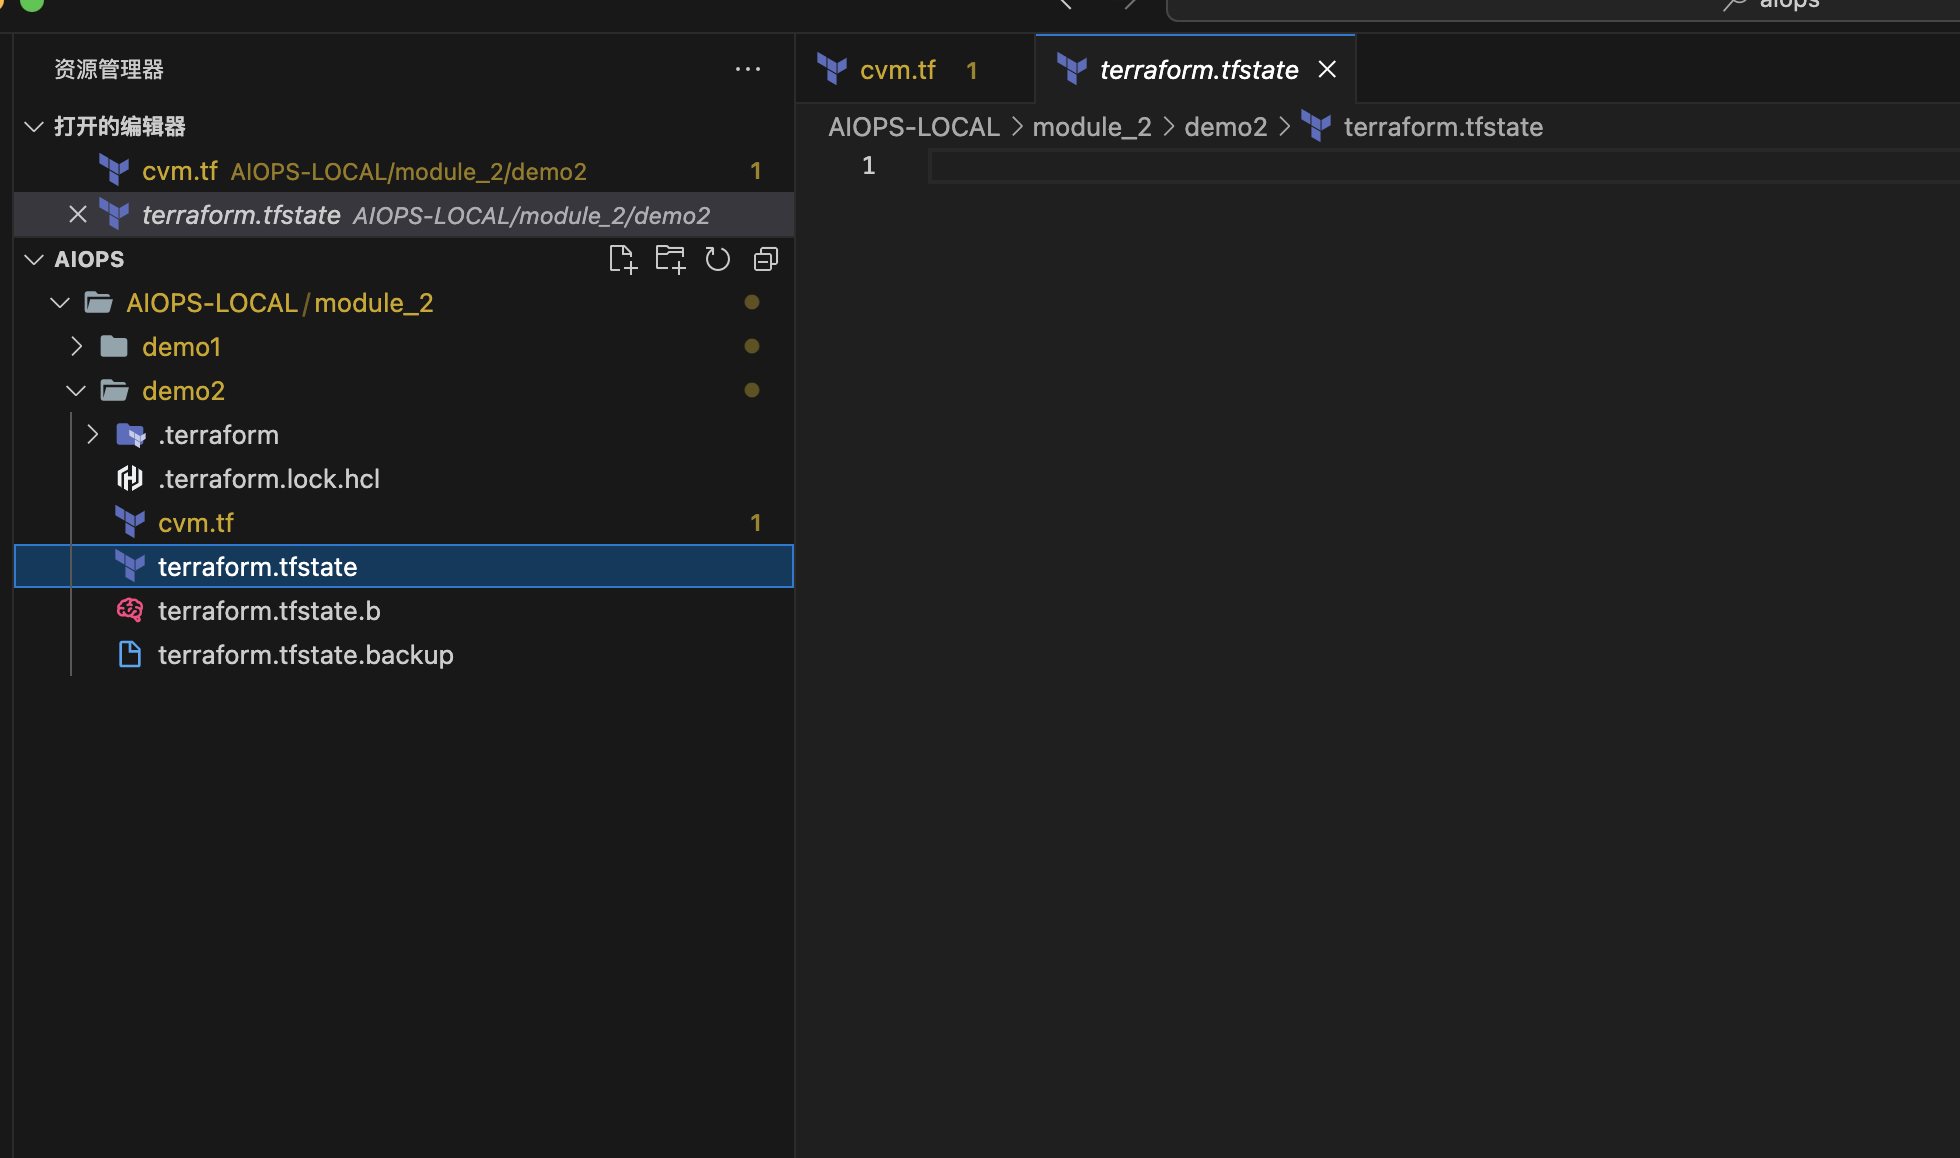The width and height of the screenshot is (1960, 1158).
Task: Switch to the cvm.tf editor tab
Action: [915, 69]
